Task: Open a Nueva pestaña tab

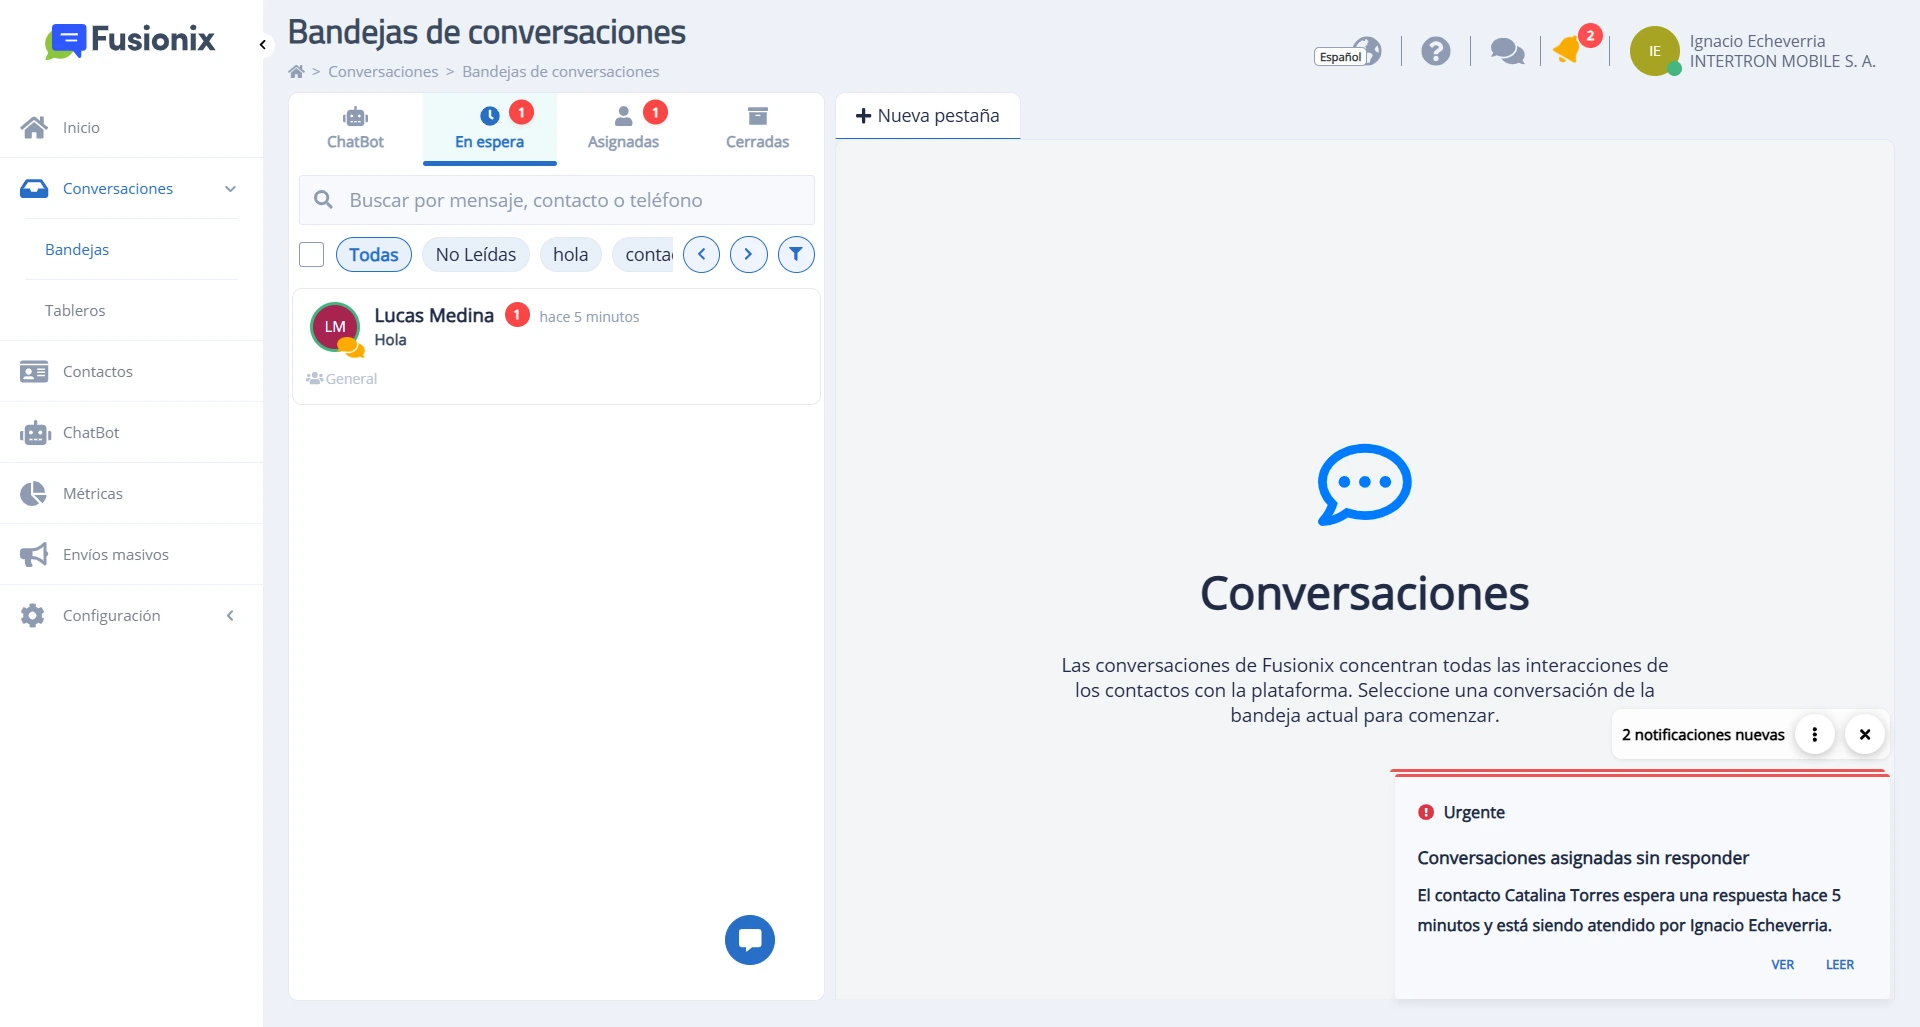Action: coord(928,116)
